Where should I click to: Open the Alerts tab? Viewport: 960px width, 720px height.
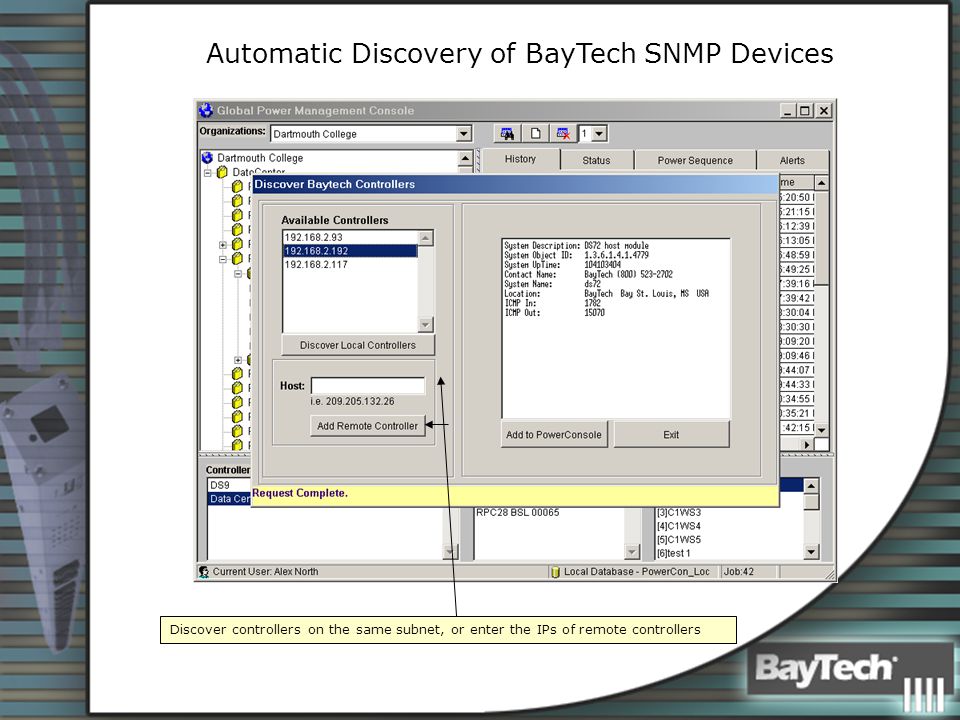click(792, 160)
